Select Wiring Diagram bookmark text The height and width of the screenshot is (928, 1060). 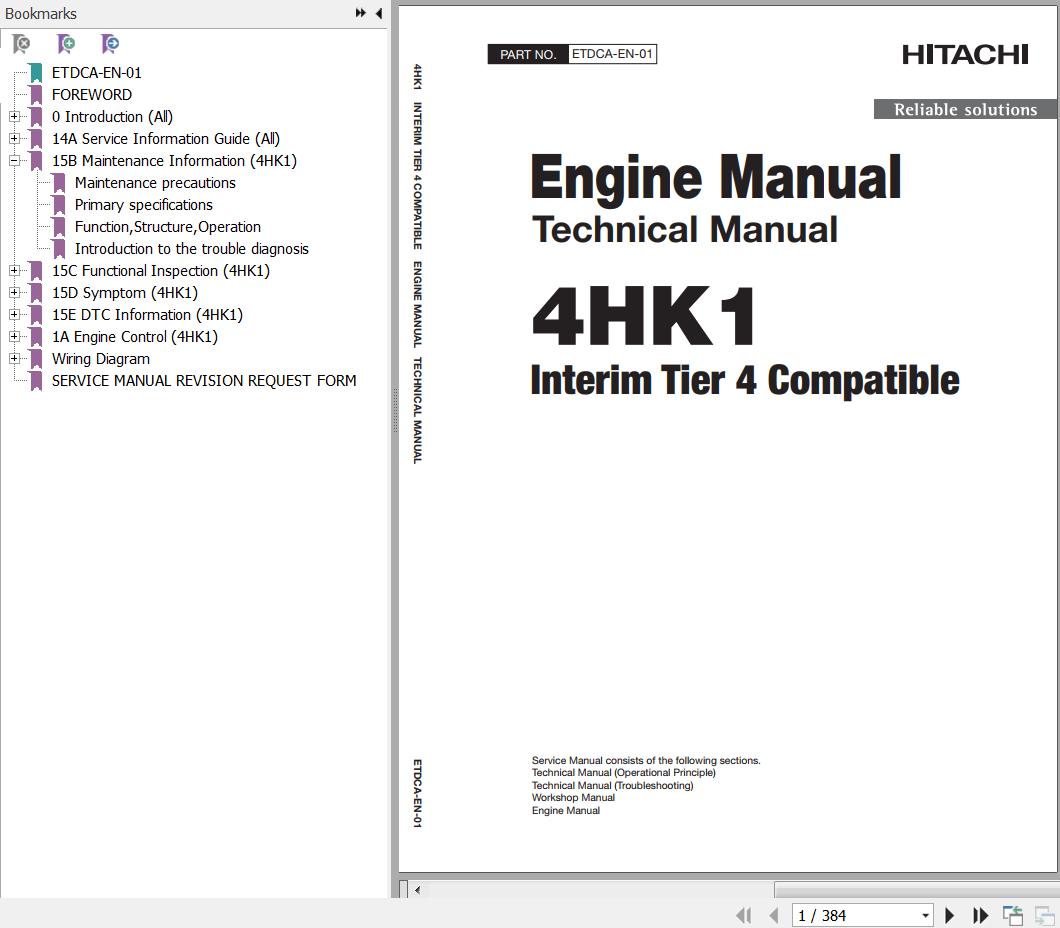101,359
